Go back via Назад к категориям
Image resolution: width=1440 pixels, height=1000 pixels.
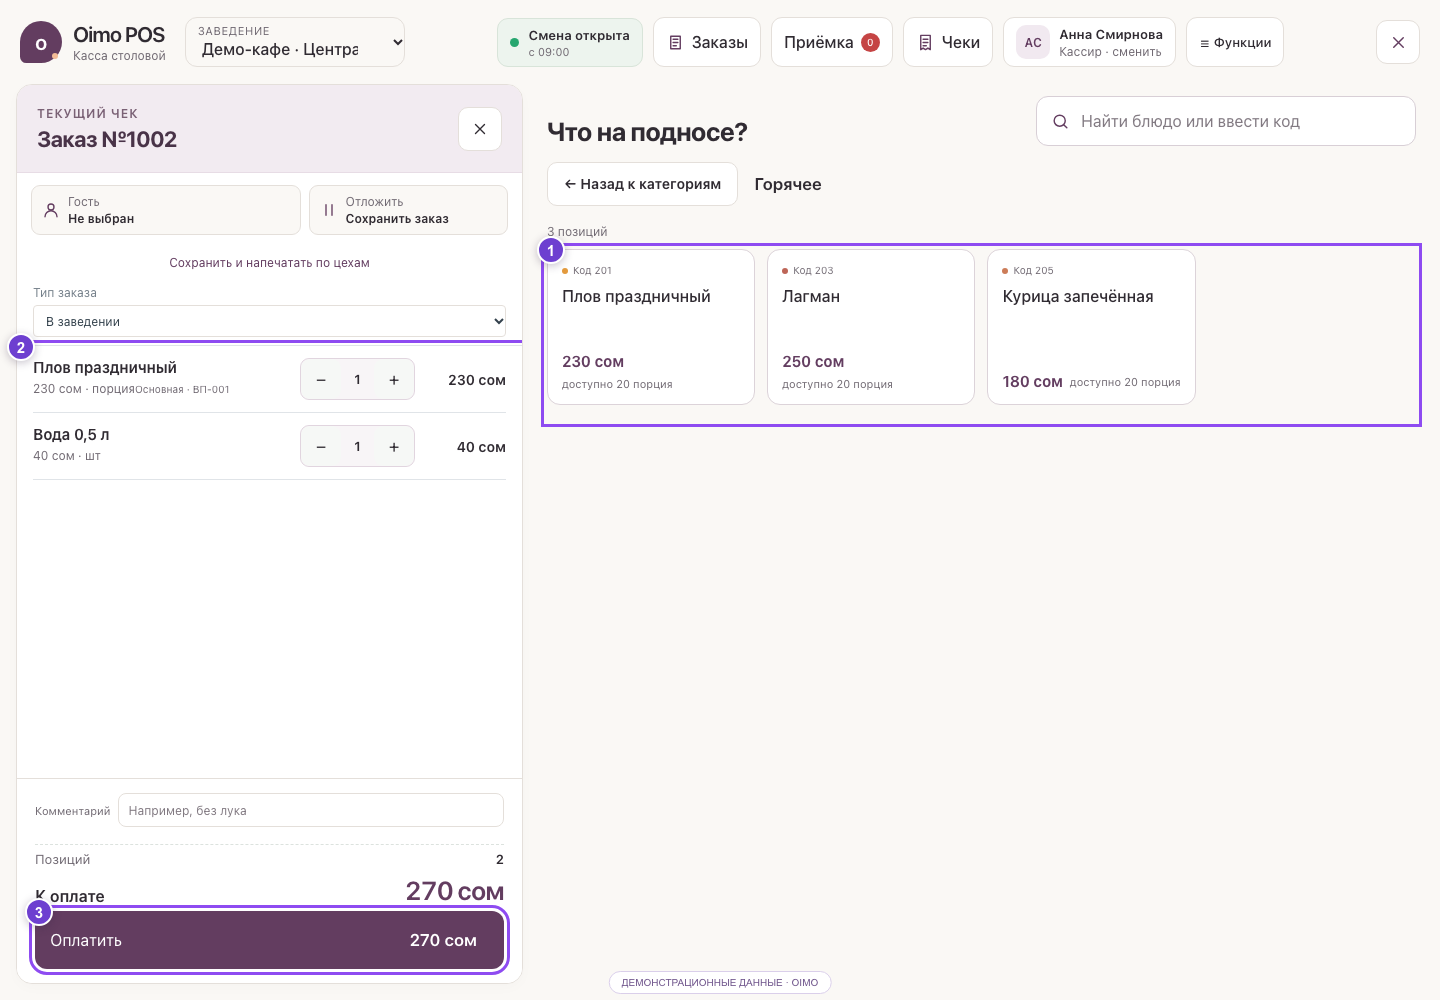click(642, 184)
